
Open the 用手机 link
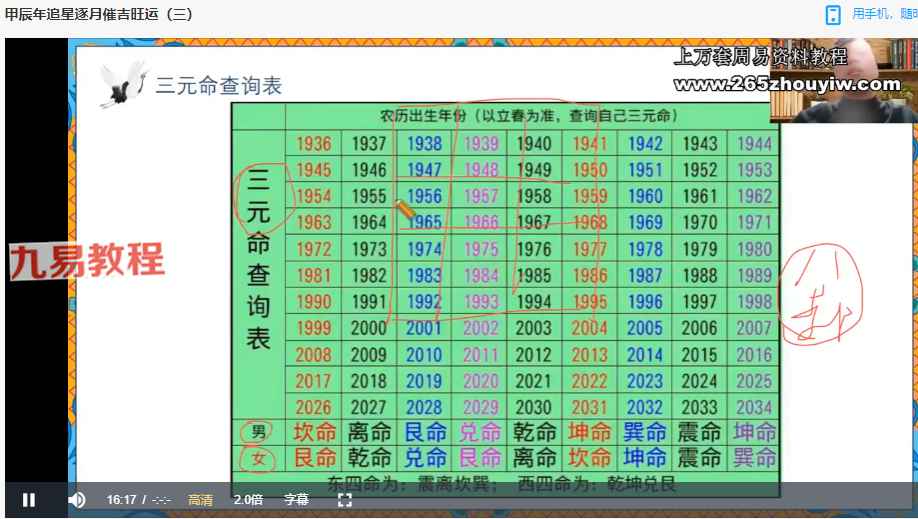click(883, 14)
